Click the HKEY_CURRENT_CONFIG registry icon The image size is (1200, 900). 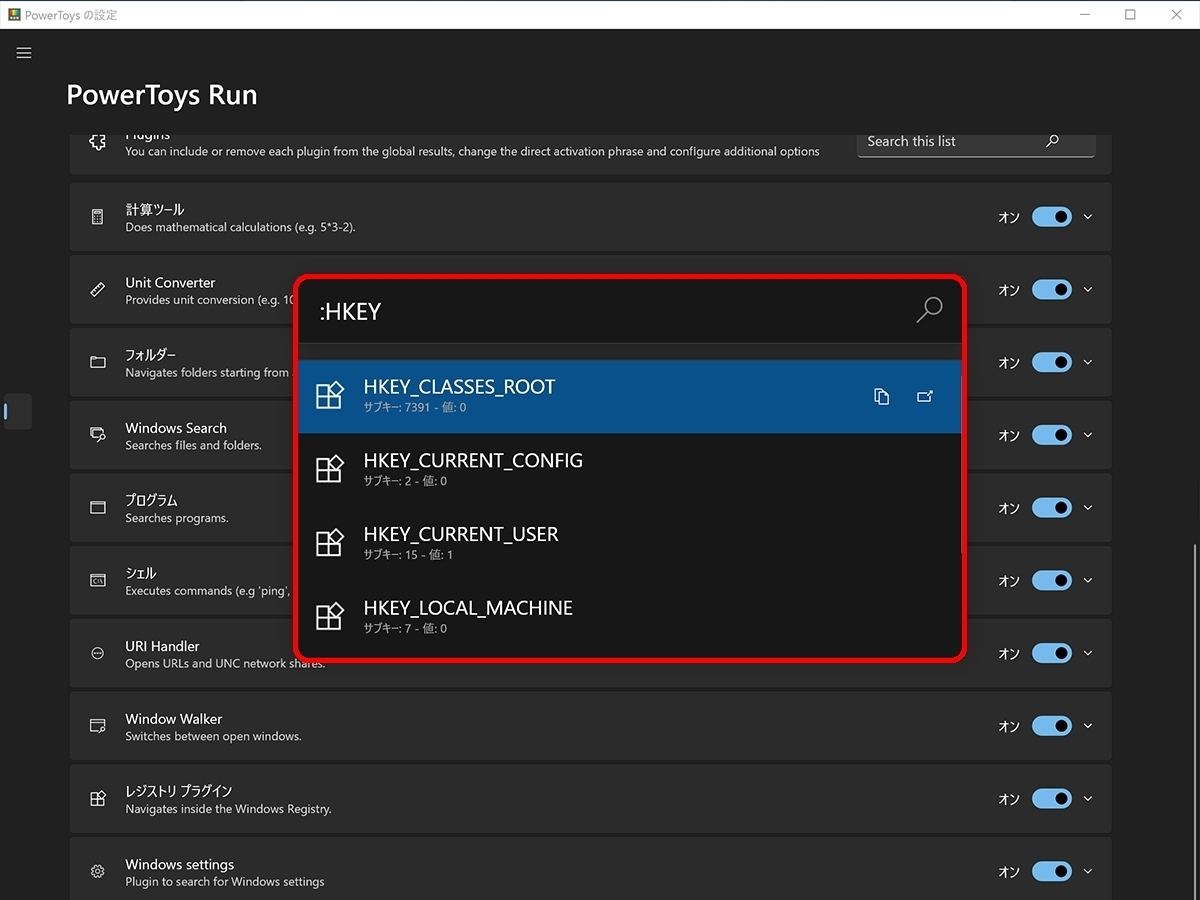pyautogui.click(x=330, y=469)
